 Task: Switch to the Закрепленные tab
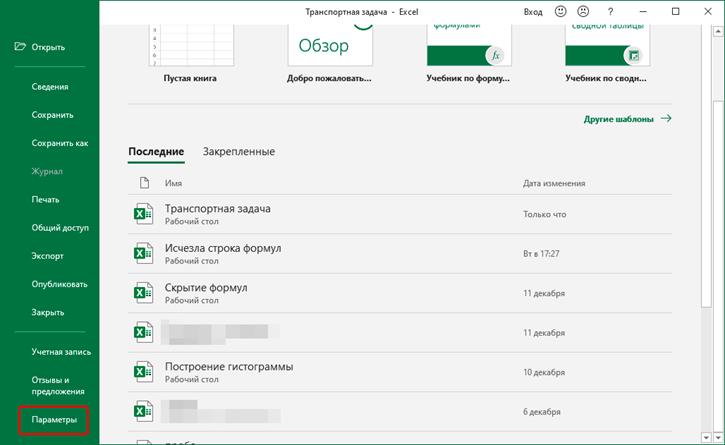(239, 152)
